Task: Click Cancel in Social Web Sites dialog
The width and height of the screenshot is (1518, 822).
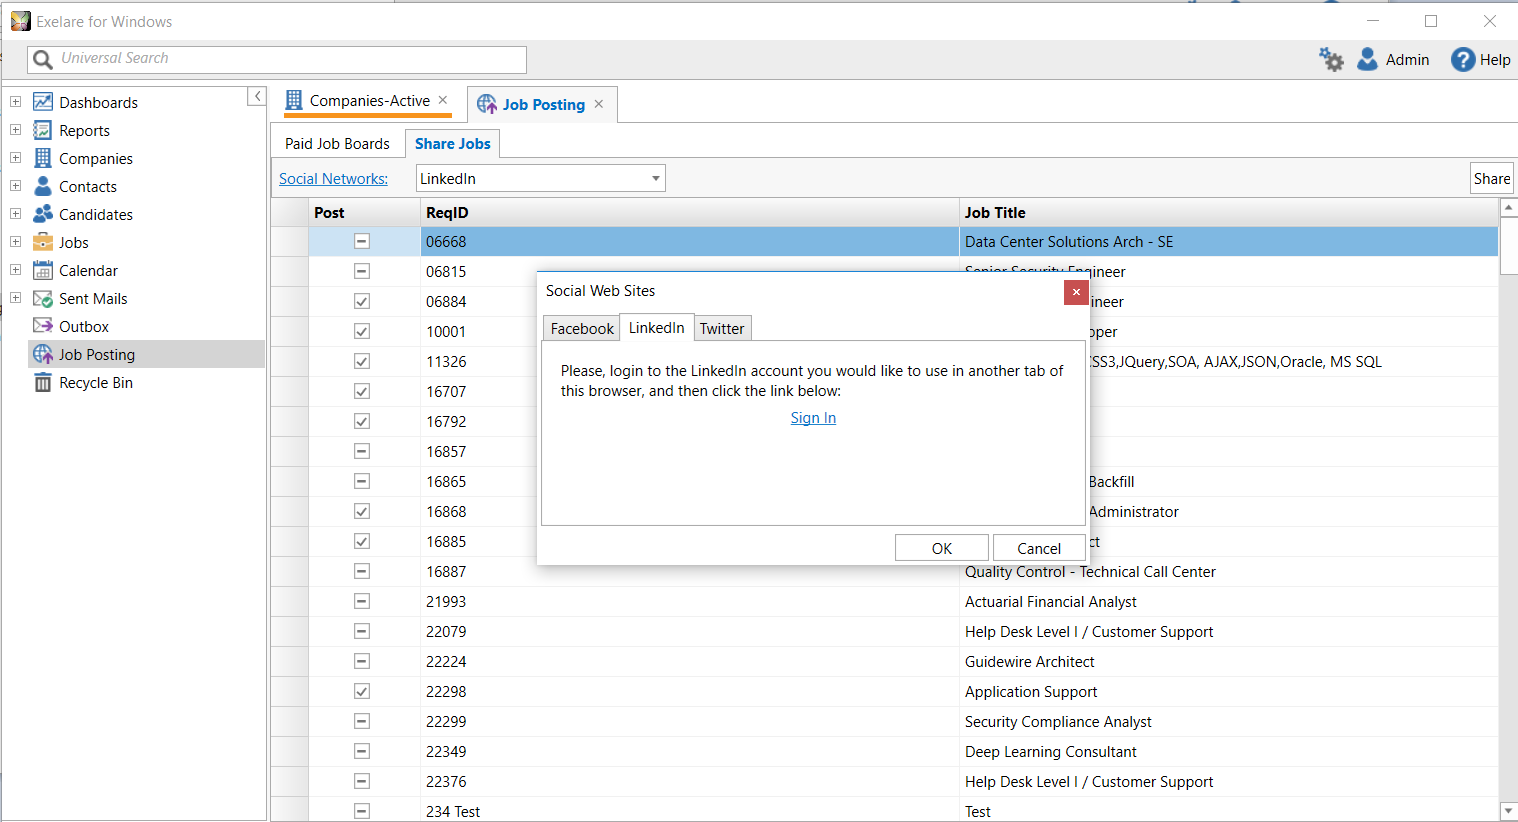Action: [1039, 548]
